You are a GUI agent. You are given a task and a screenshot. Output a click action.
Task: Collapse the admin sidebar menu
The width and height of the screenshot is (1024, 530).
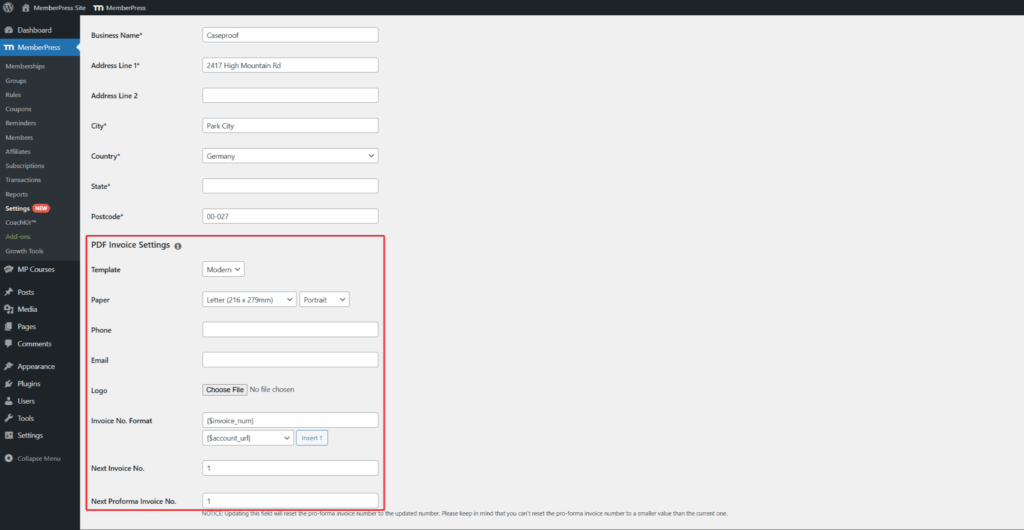pyautogui.click(x=38, y=458)
